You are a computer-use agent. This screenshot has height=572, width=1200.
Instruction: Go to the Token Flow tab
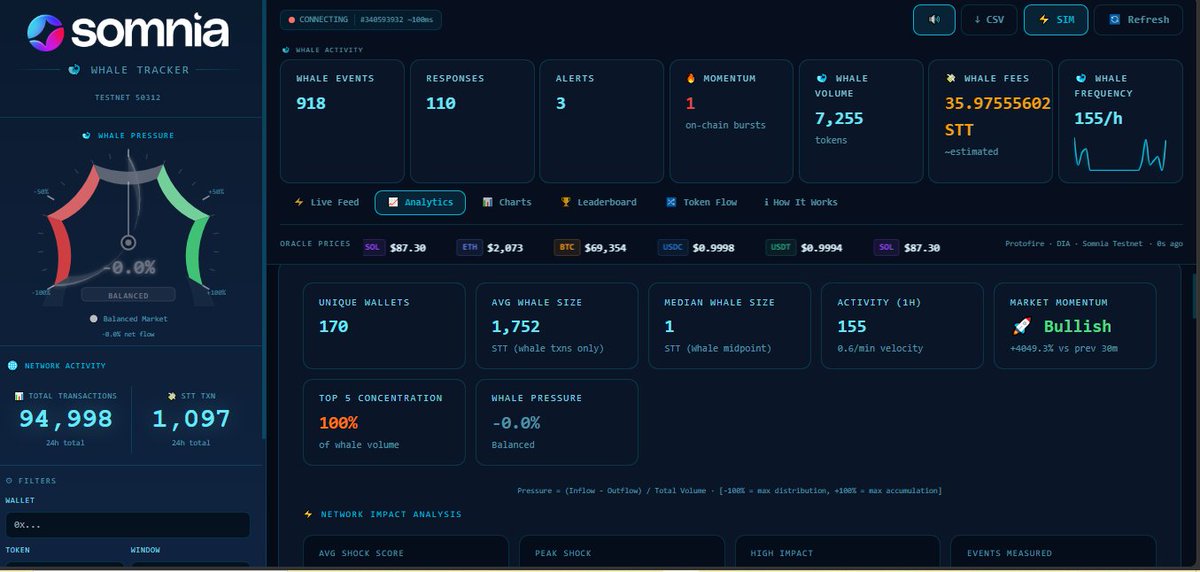tap(701, 202)
